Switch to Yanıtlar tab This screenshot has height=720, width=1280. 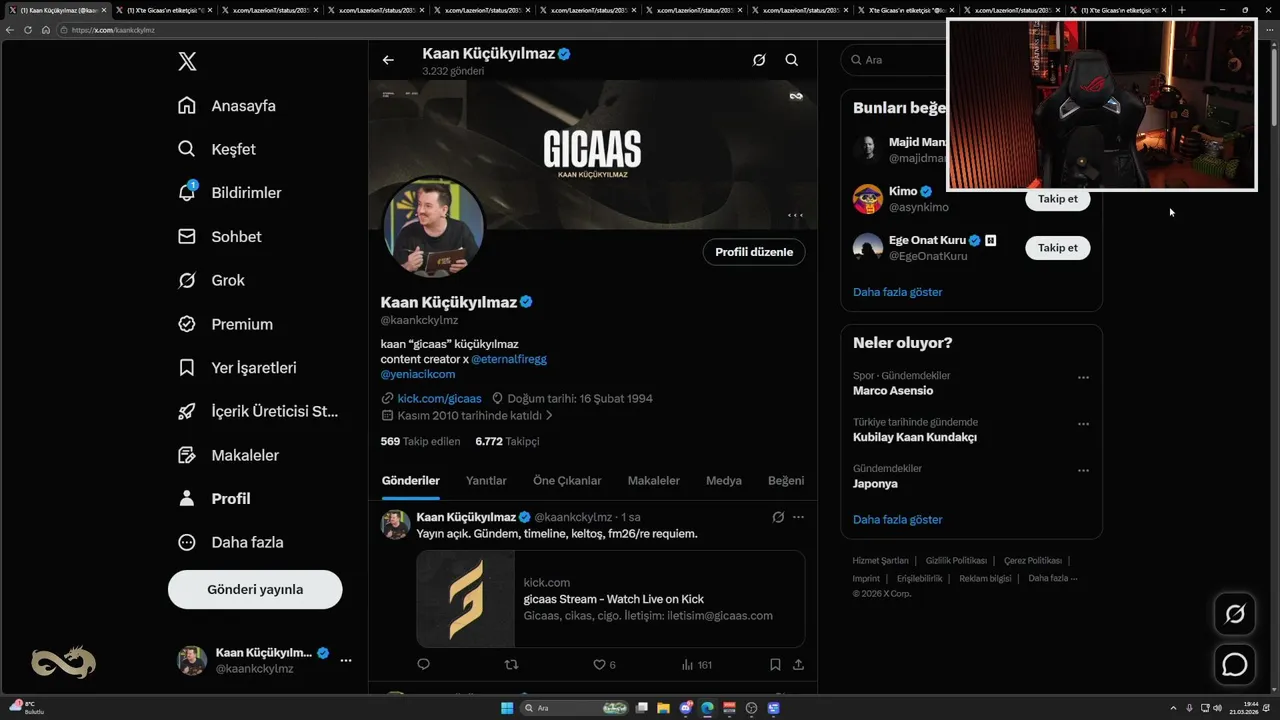pos(486,481)
